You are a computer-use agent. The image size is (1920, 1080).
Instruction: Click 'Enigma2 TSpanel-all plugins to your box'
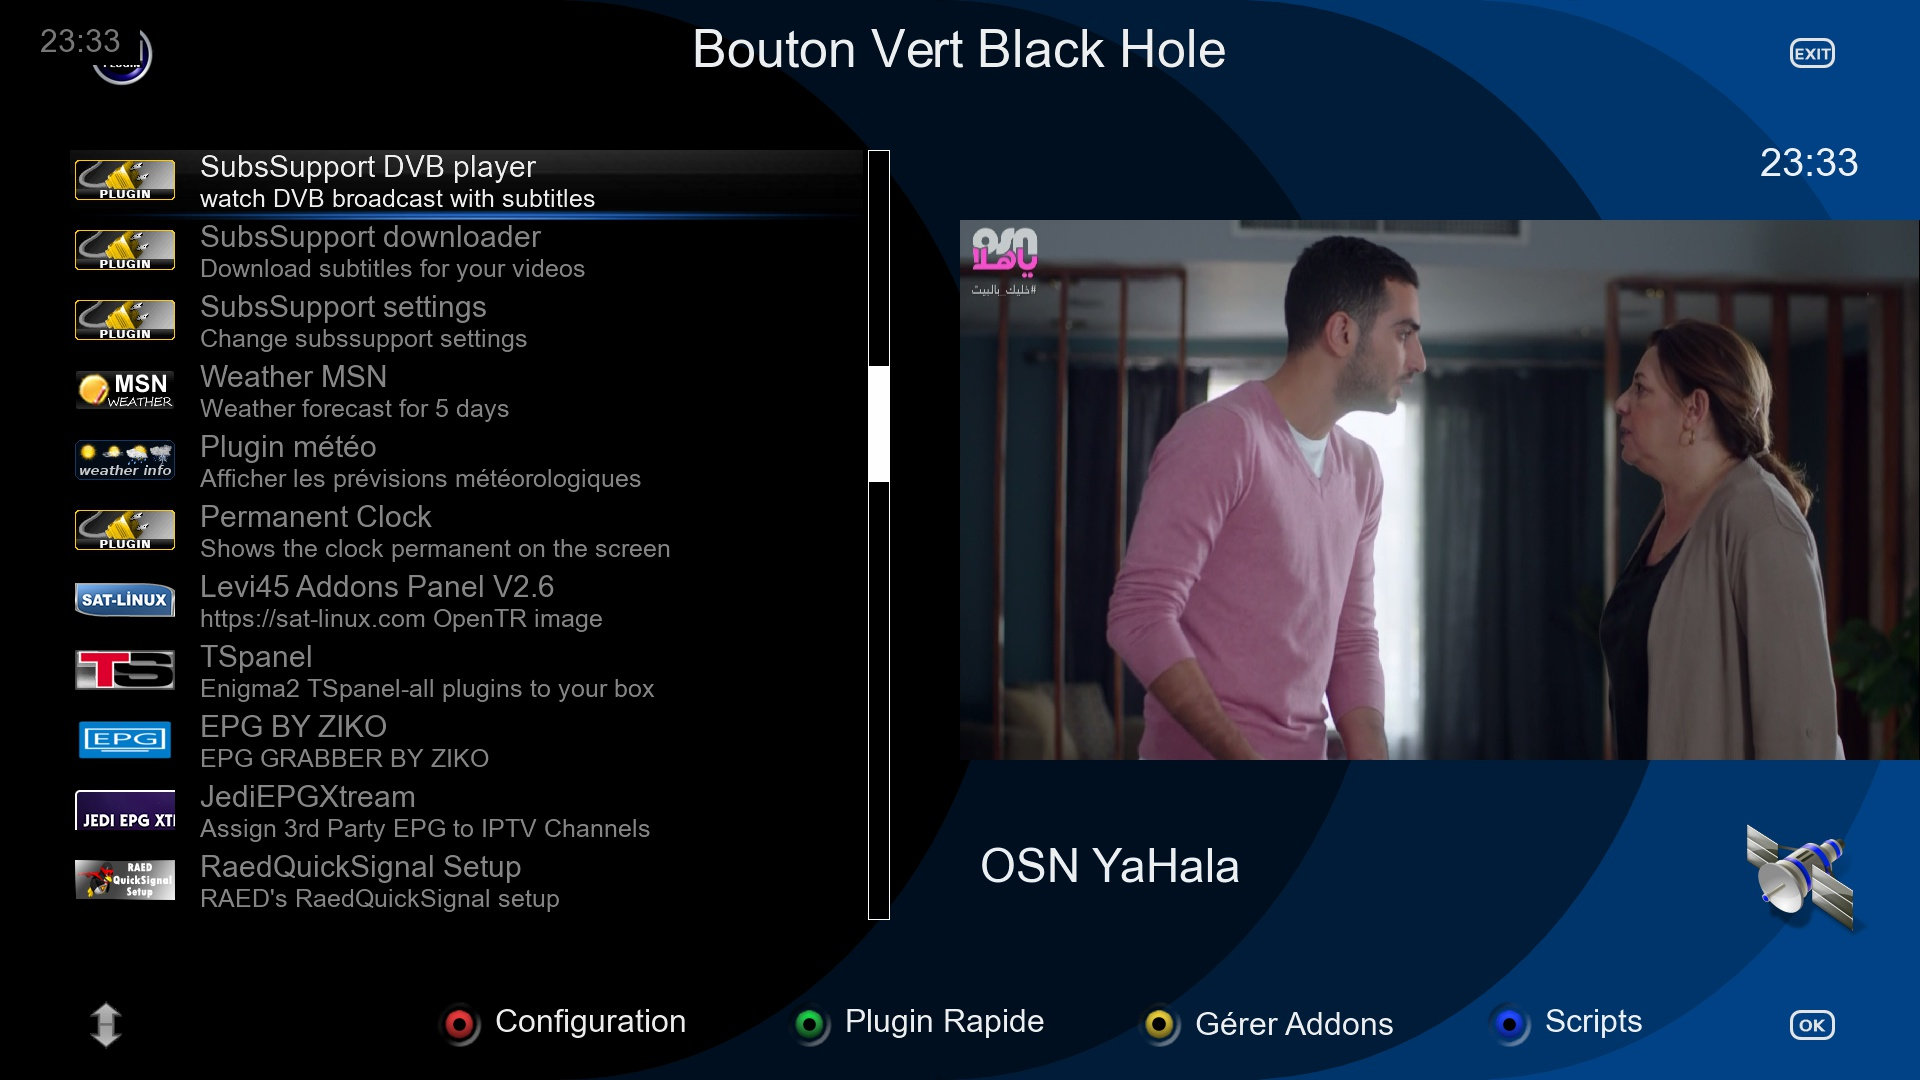click(427, 689)
